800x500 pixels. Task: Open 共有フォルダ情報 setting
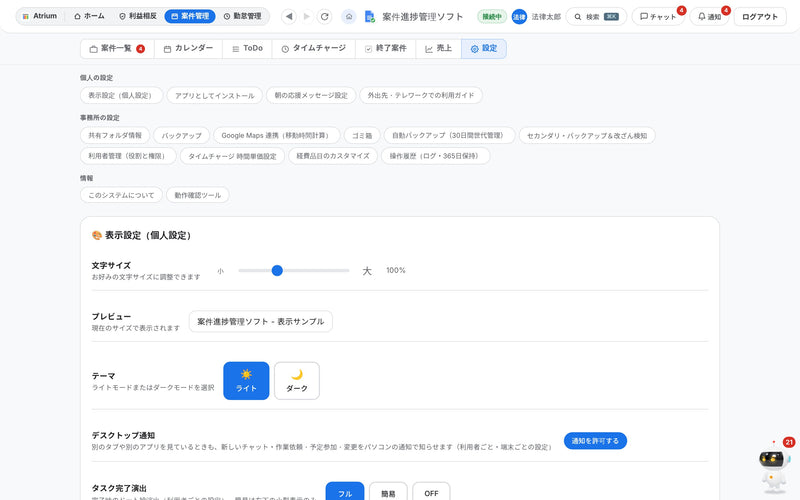[x=115, y=135]
